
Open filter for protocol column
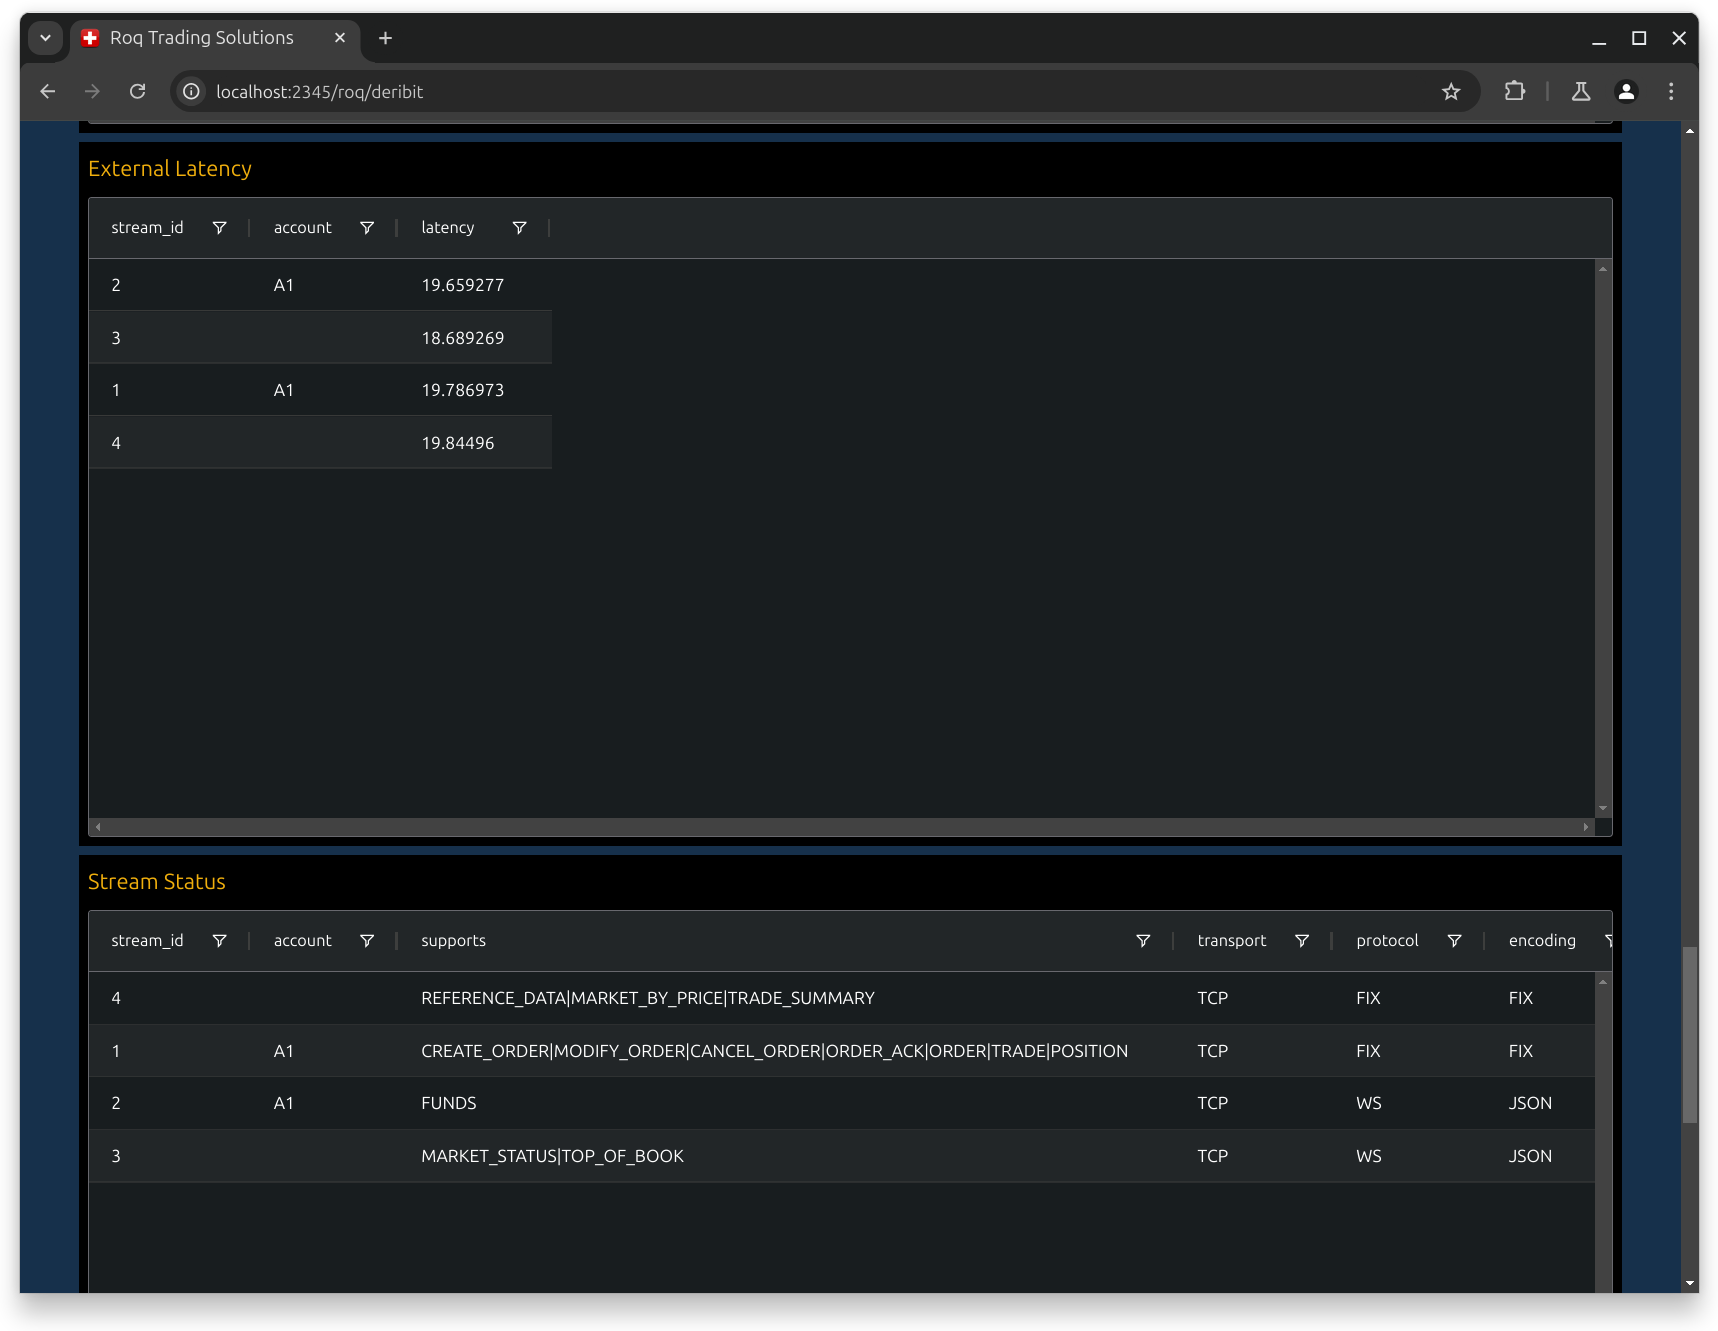1454,941
